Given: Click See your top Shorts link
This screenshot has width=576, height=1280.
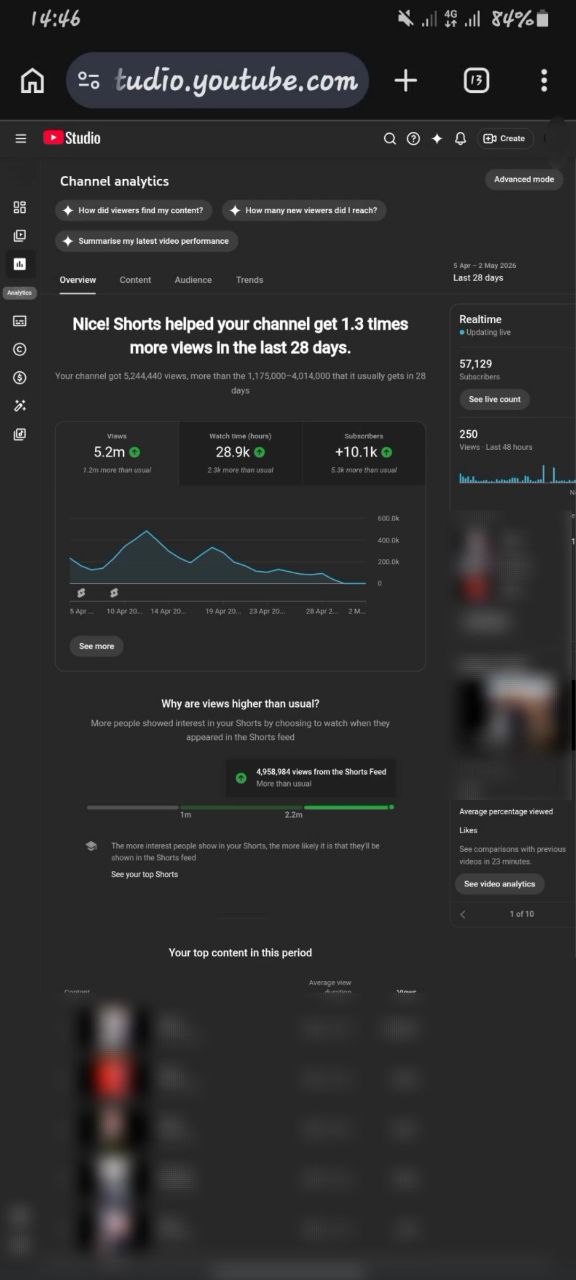Looking at the screenshot, I should 144,874.
